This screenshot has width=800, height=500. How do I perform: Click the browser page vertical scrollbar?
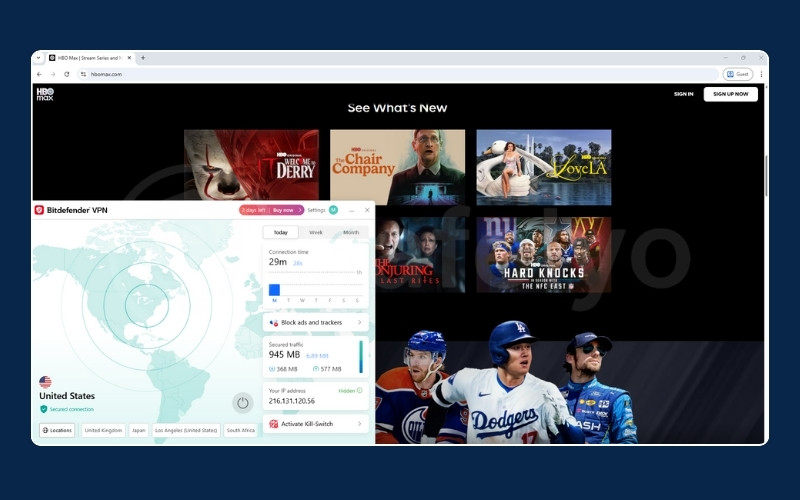tap(766, 176)
